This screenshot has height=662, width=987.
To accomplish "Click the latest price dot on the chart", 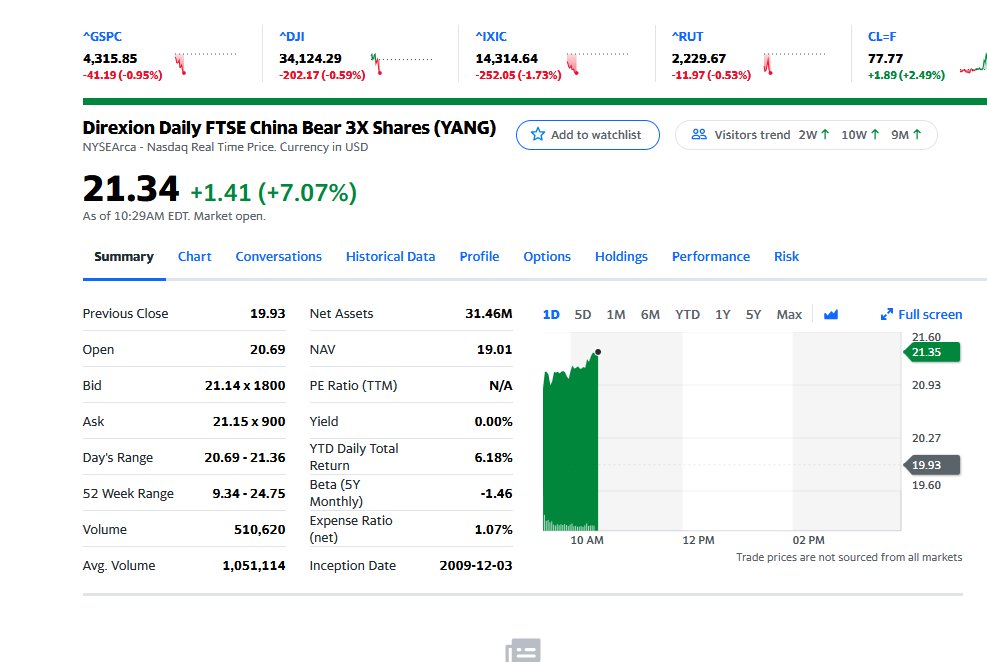I will [x=598, y=352].
